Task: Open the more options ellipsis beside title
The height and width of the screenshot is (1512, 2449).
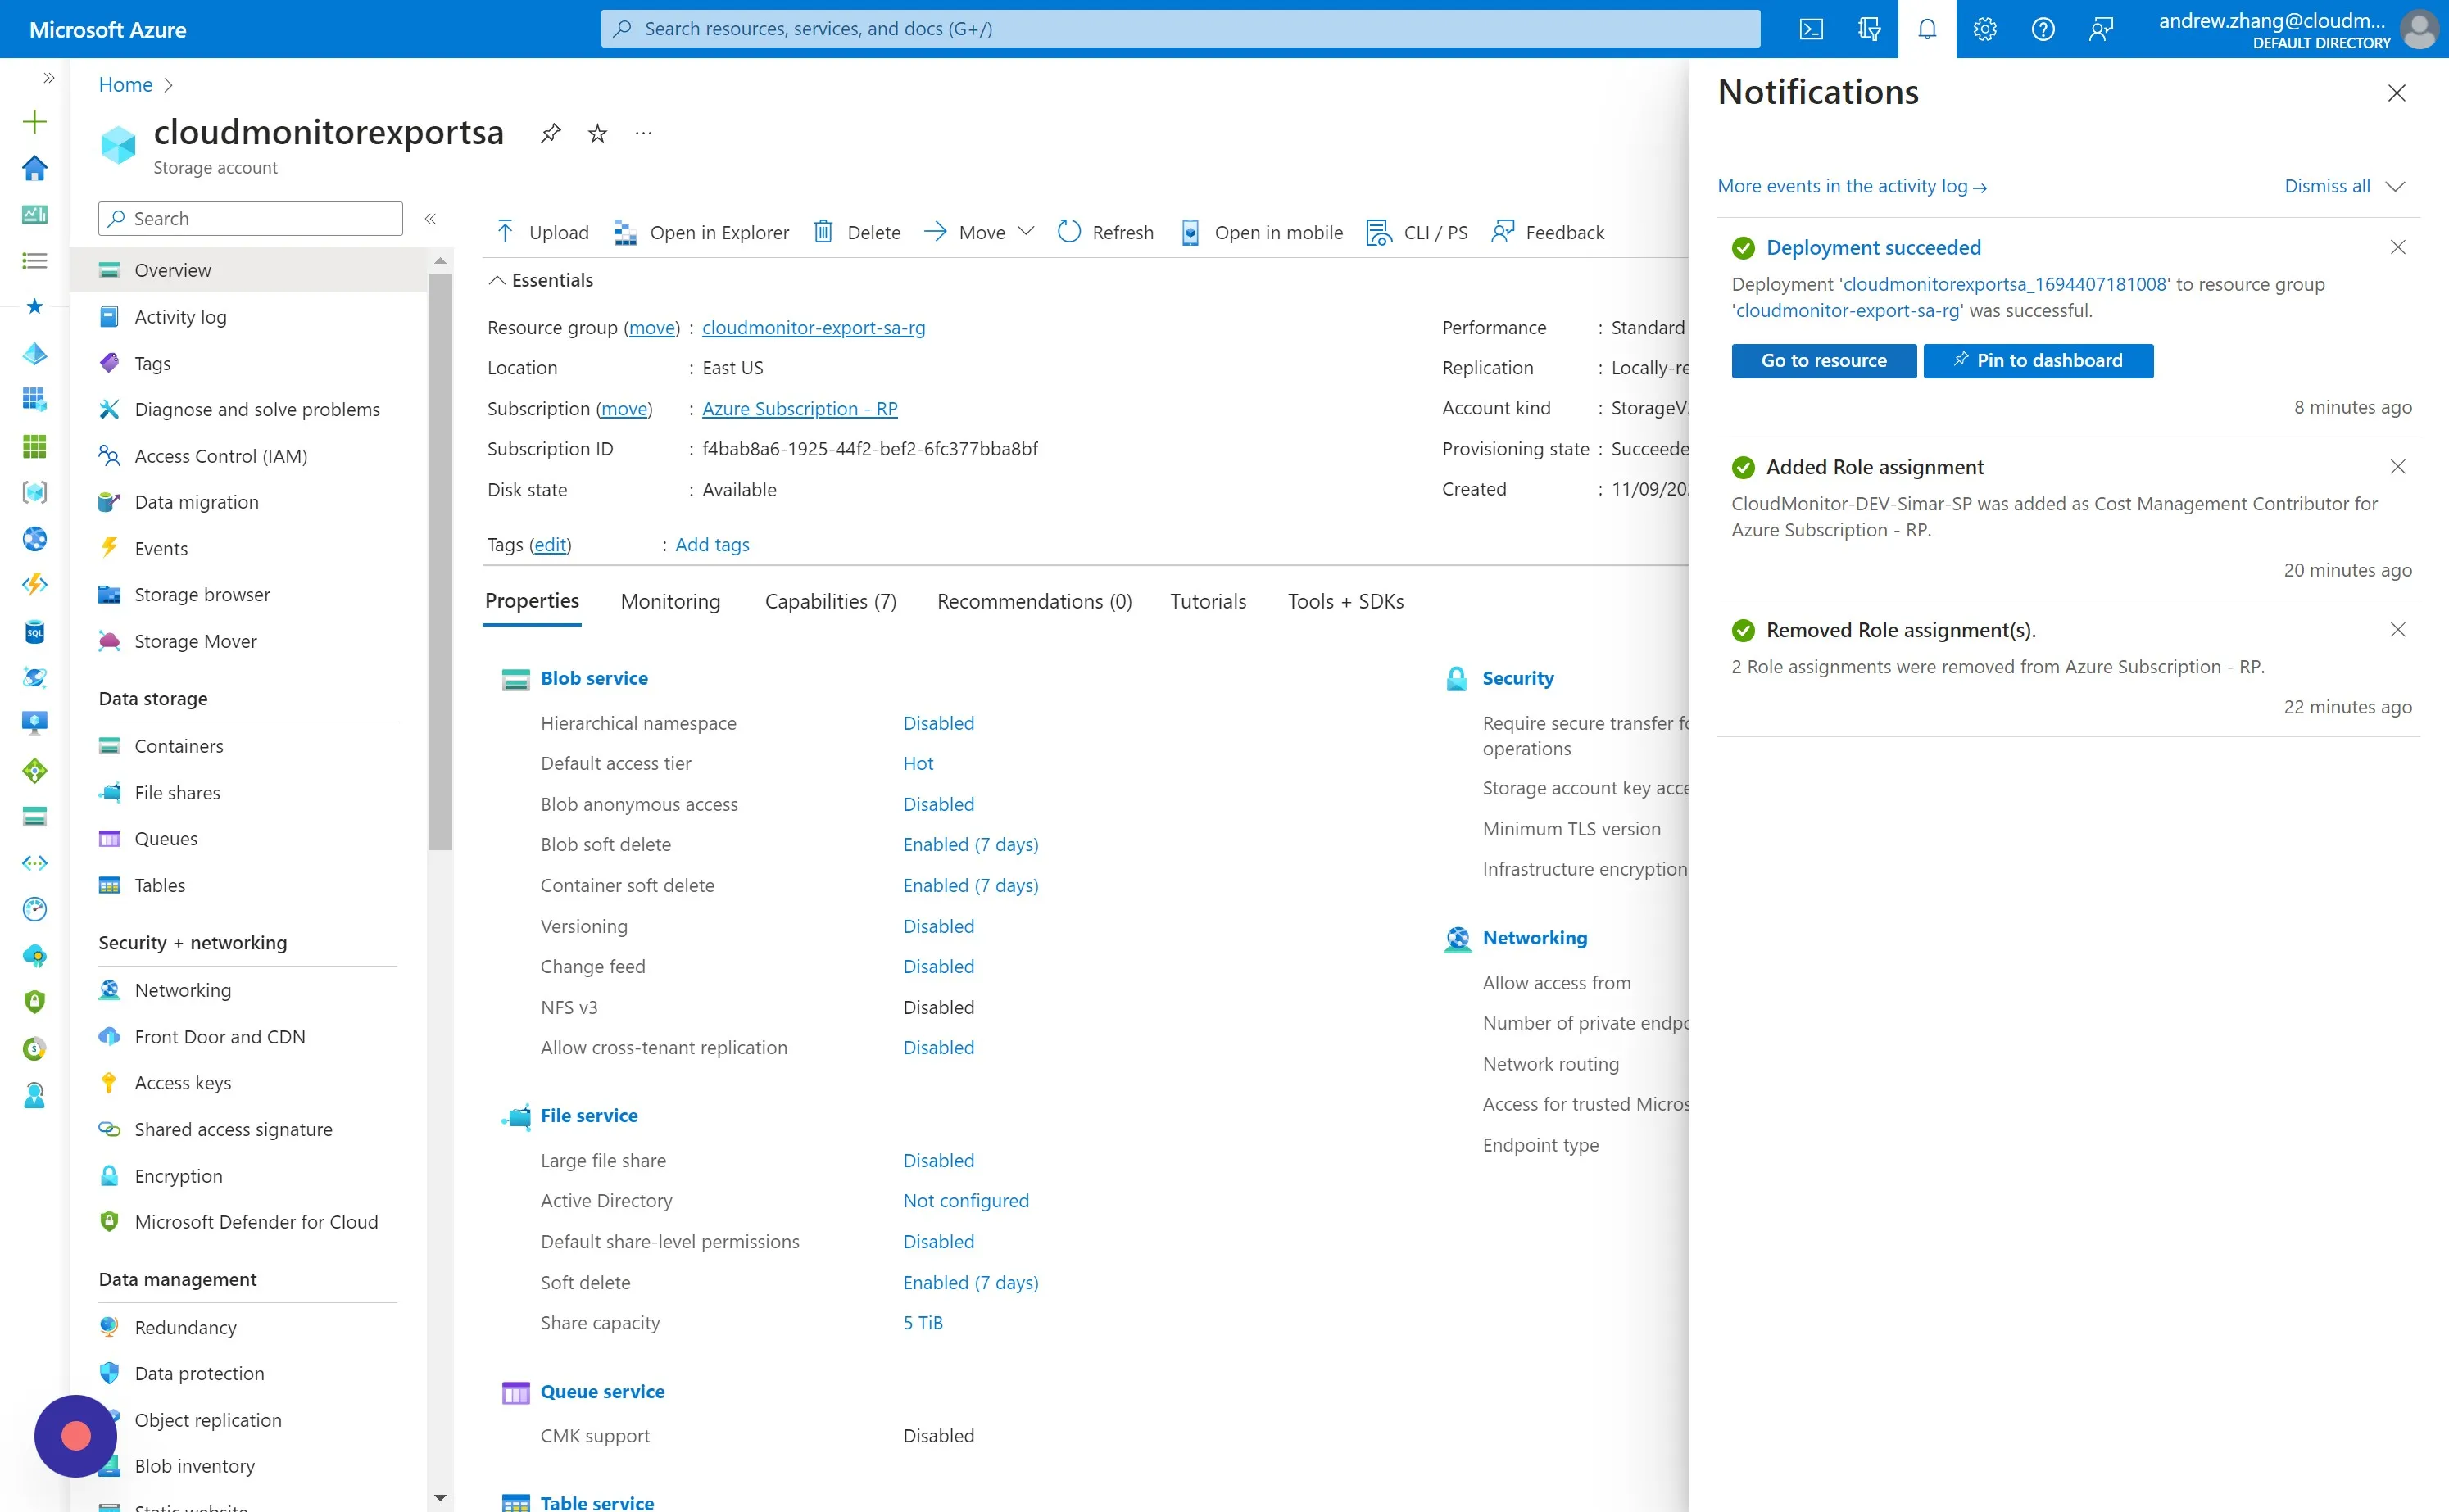Action: [x=643, y=133]
